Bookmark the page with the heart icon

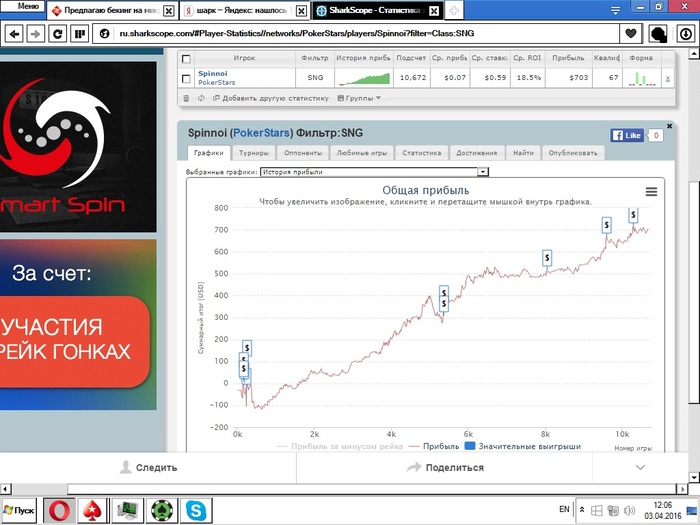pyautogui.click(x=630, y=33)
